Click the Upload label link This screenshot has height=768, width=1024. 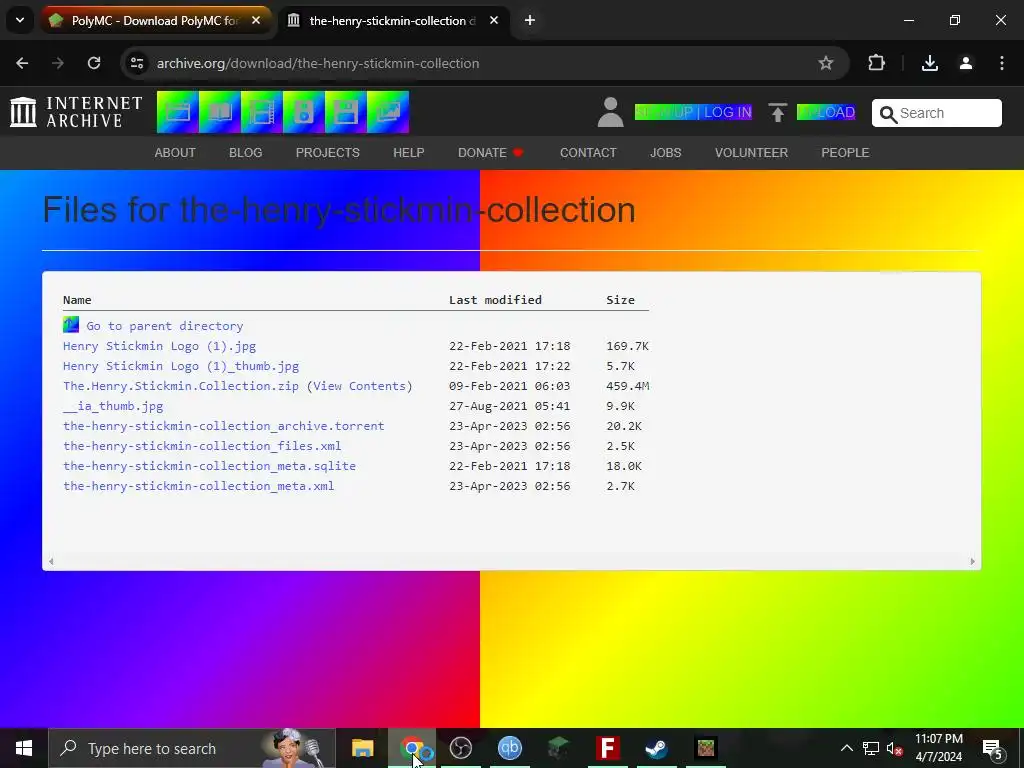(826, 112)
